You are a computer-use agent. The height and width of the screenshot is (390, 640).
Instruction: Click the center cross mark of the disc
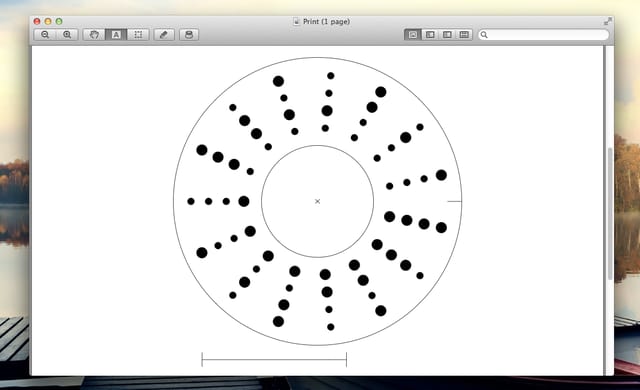click(318, 201)
